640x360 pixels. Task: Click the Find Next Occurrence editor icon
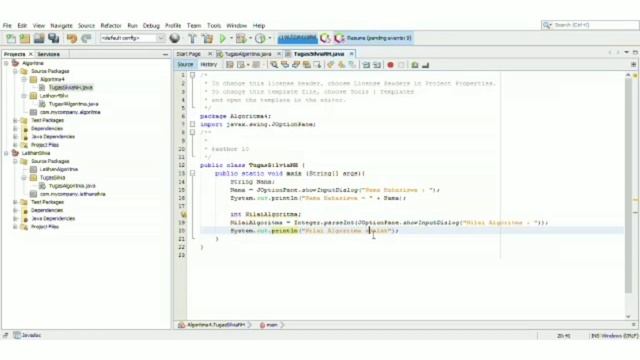(296, 65)
